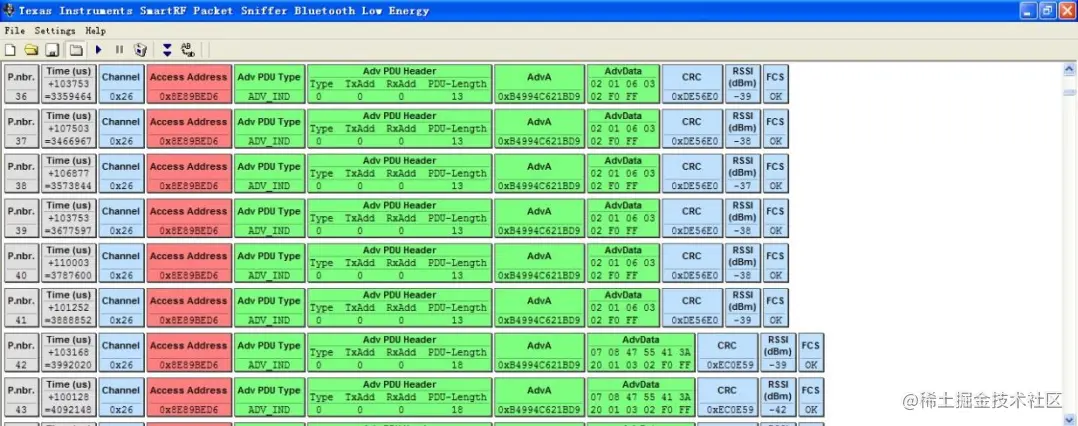Image resolution: width=1078 pixels, height=426 pixels.
Task: Click time value =3888852 in packet 41
Action: pos(69,320)
